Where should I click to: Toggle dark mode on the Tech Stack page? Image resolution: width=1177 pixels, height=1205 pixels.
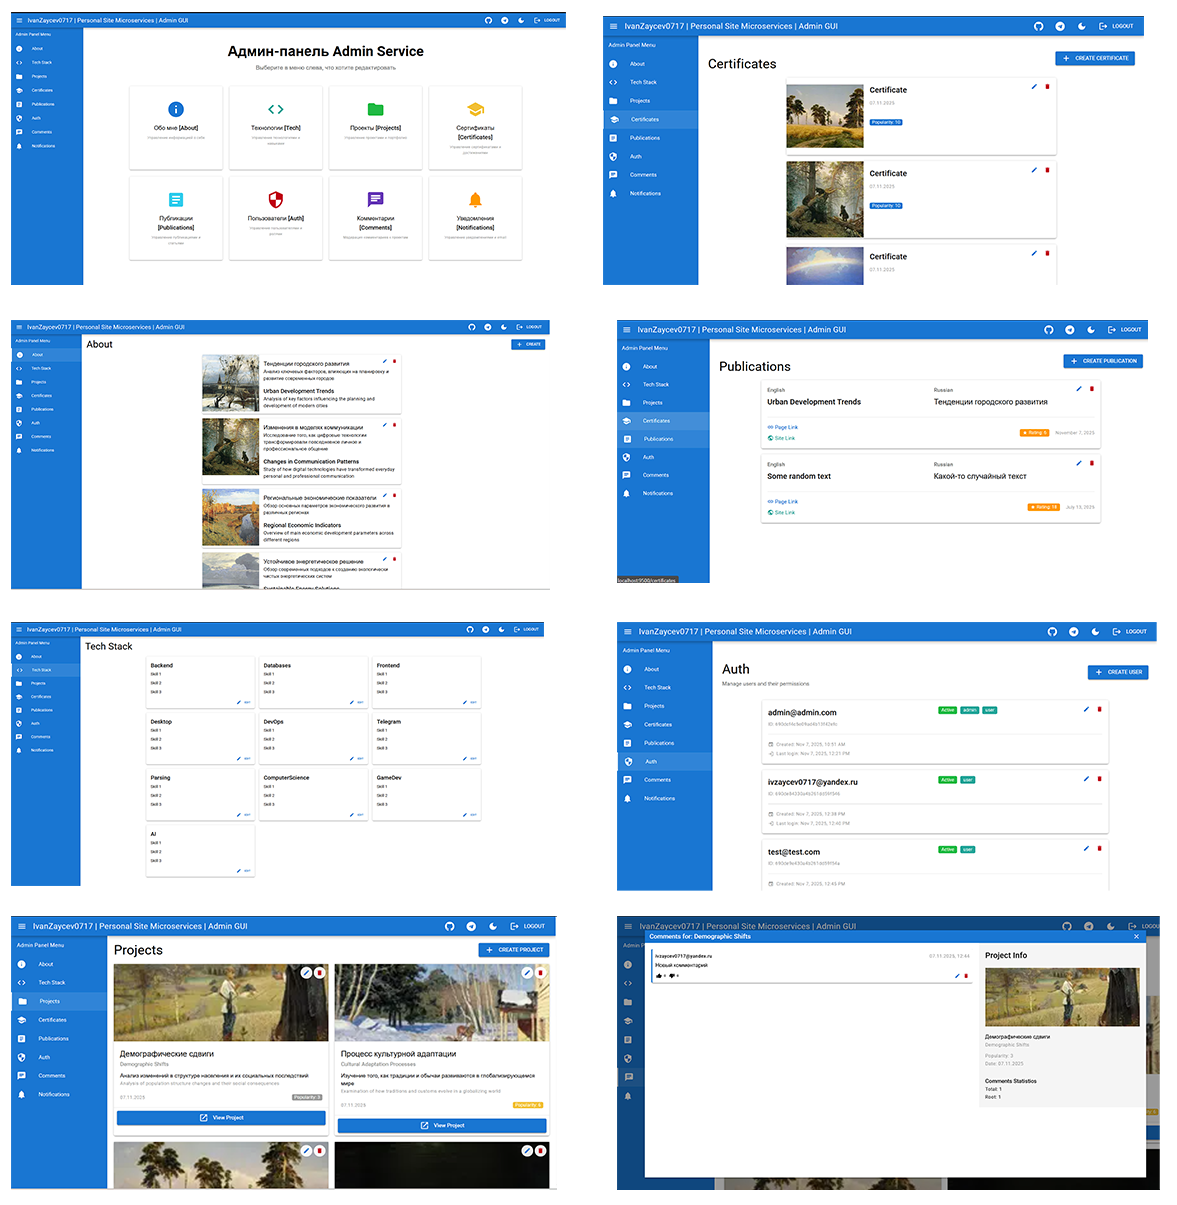click(x=501, y=629)
